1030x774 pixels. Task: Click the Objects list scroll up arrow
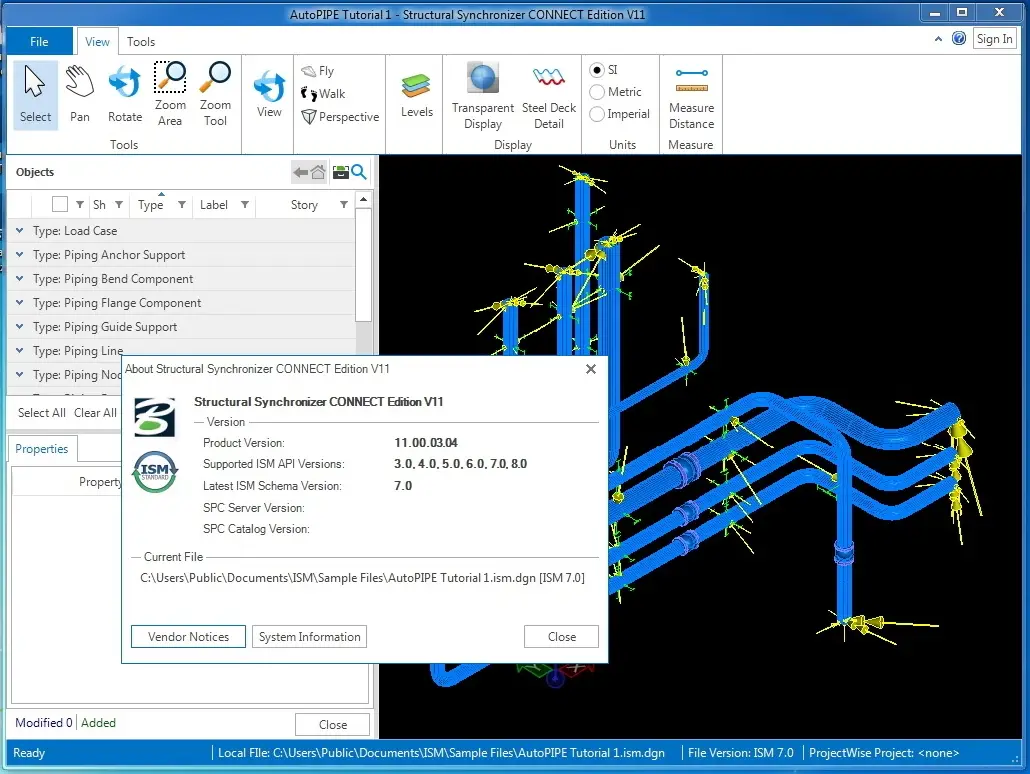[x=363, y=198]
